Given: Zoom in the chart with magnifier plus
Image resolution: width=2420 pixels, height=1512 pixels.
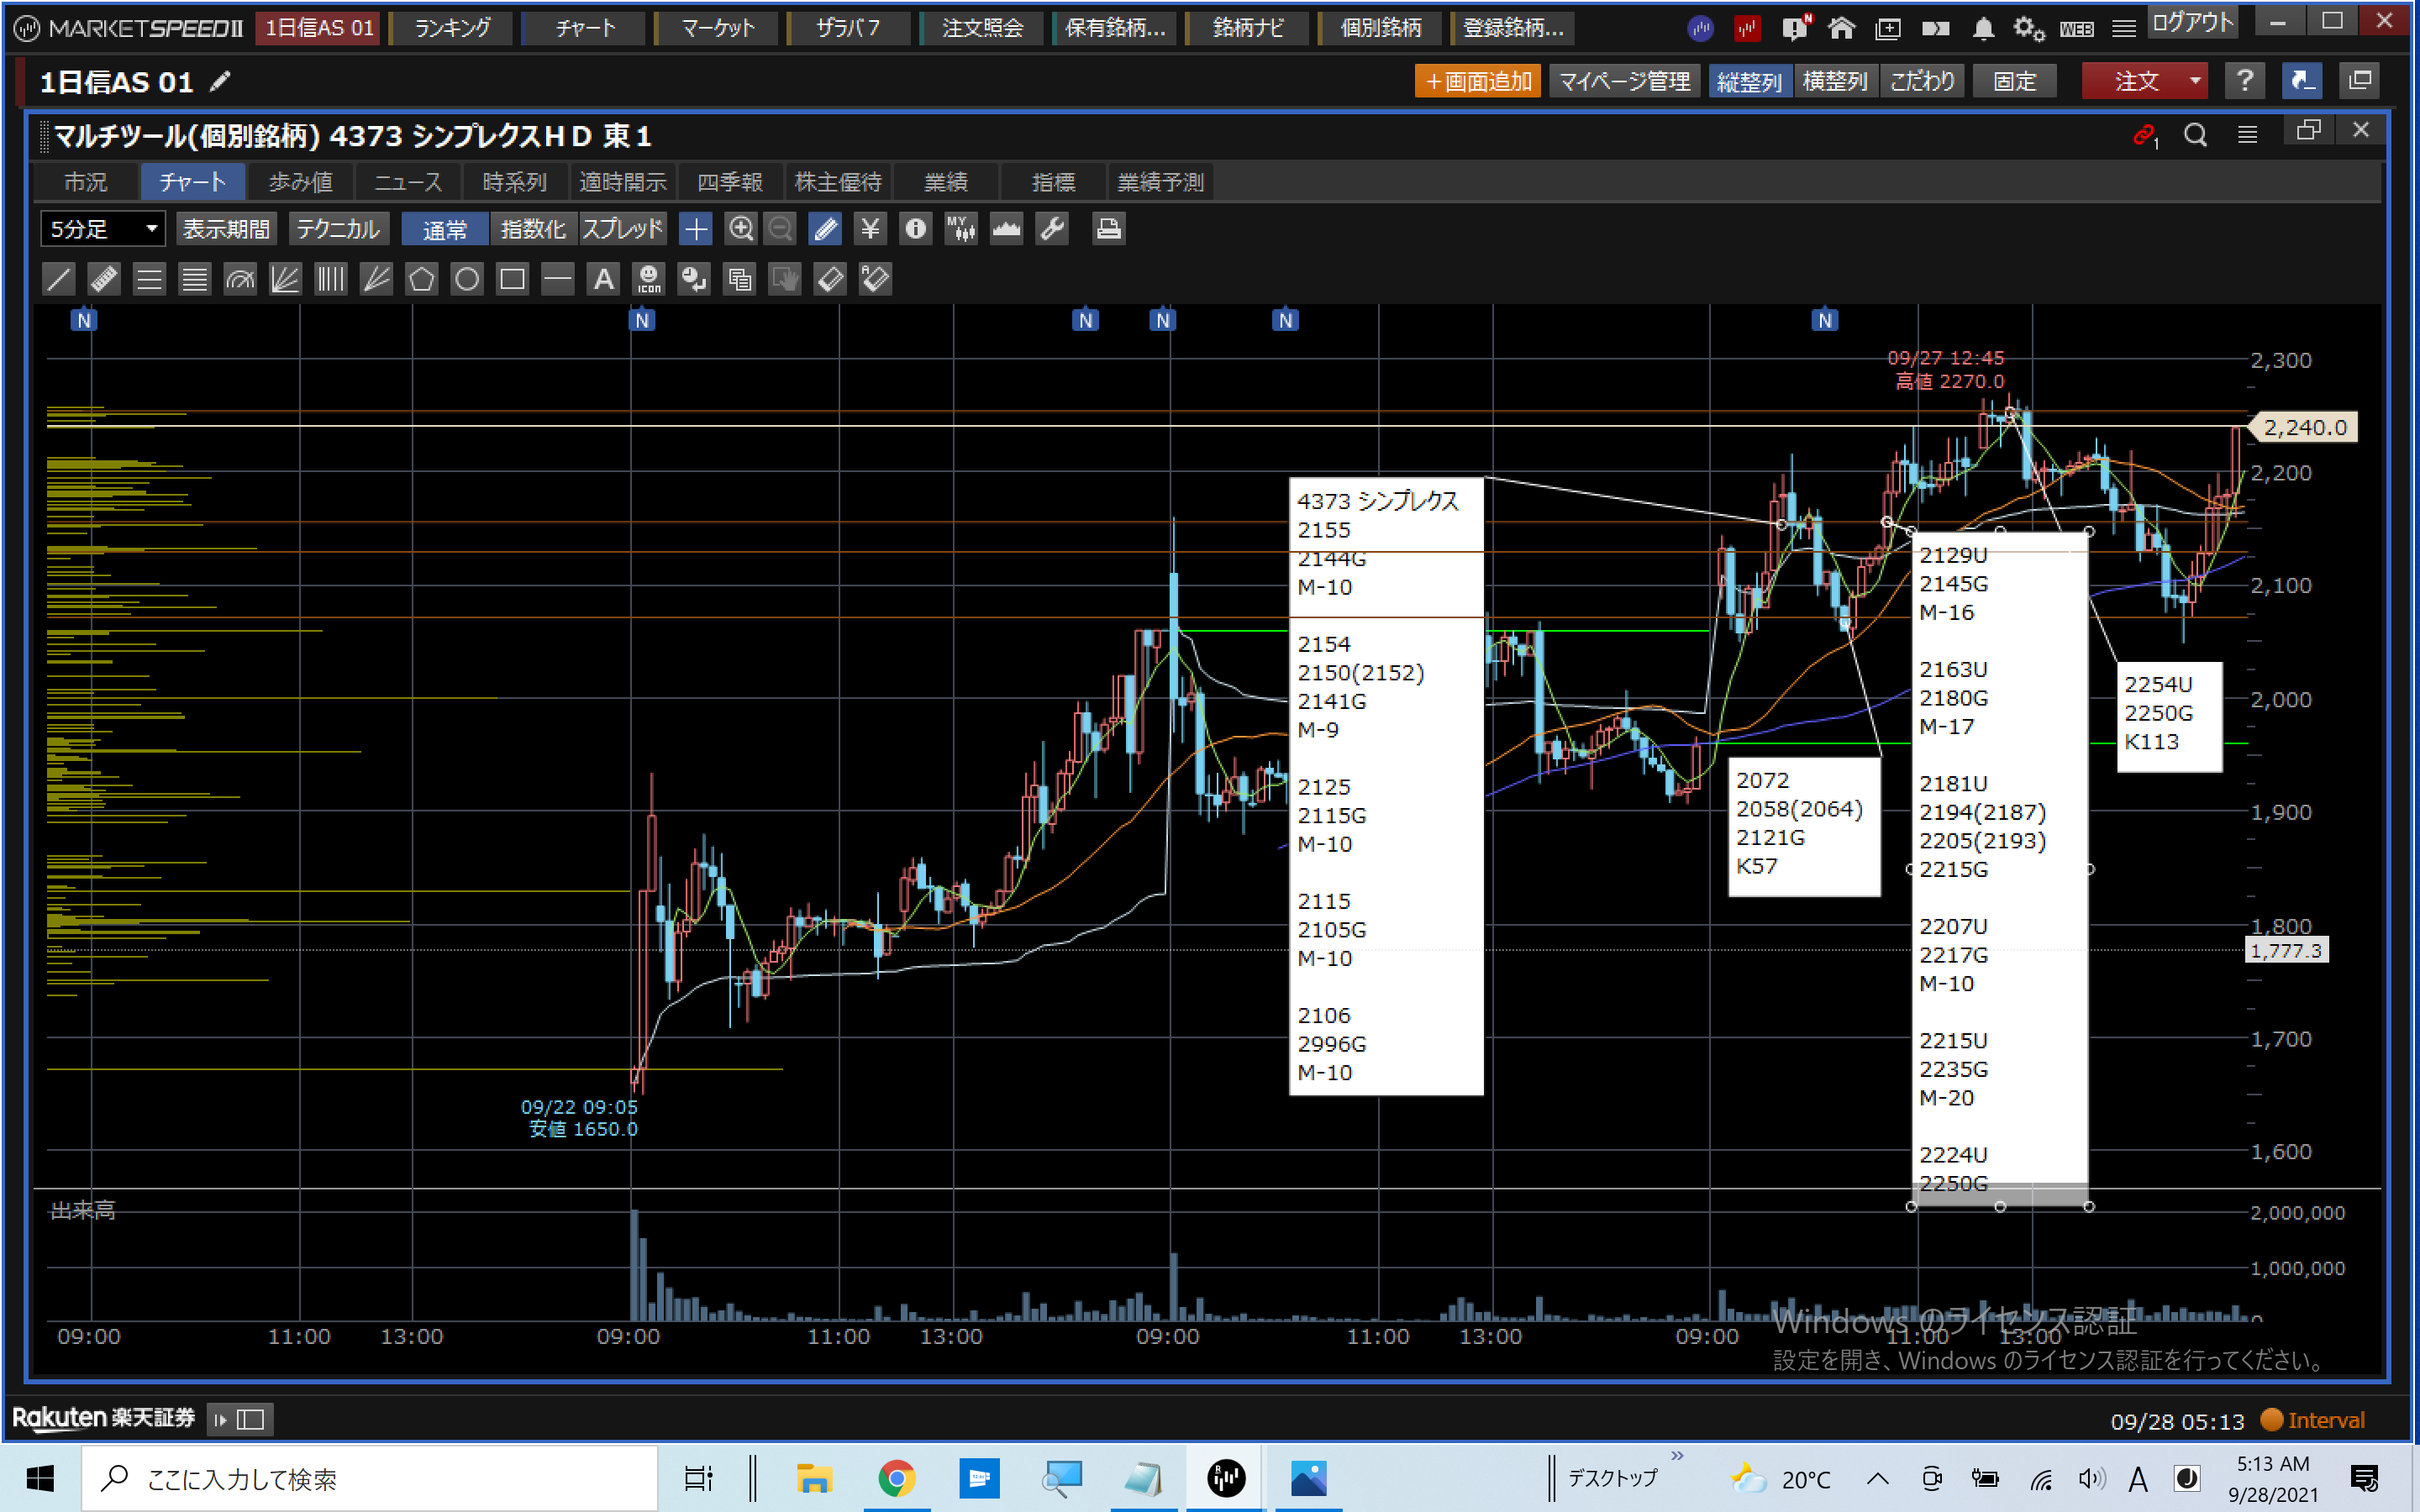Looking at the screenshot, I should [x=740, y=229].
